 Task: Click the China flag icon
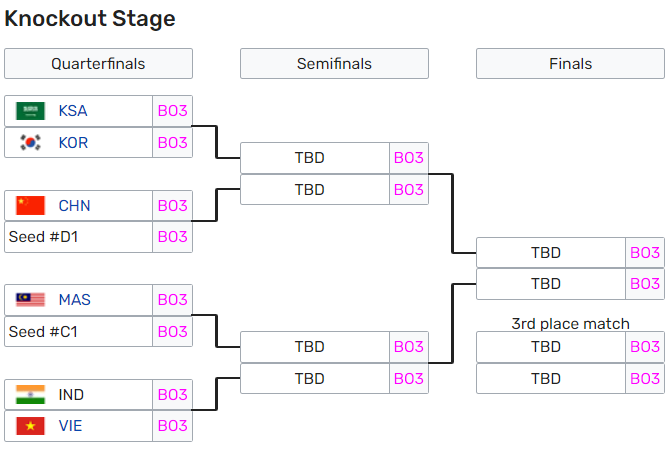coord(30,205)
